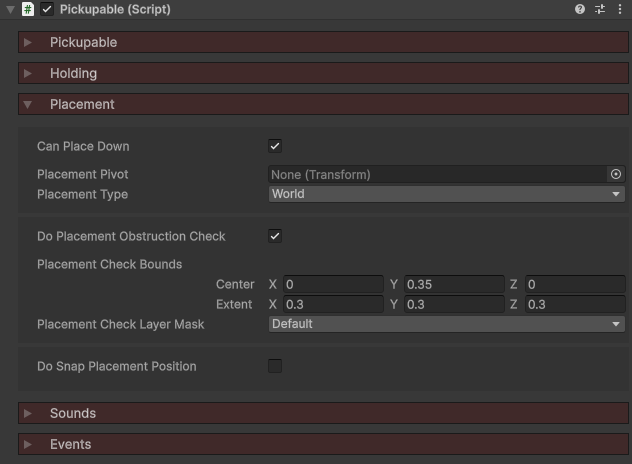Uncheck Can Place Down

(275, 146)
